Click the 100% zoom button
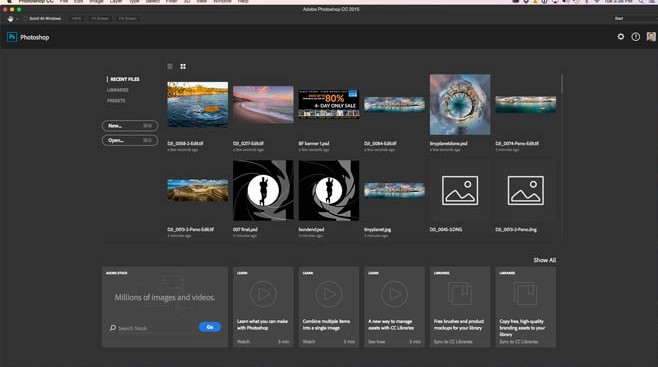Image resolution: width=658 pixels, height=367 pixels. click(x=76, y=18)
